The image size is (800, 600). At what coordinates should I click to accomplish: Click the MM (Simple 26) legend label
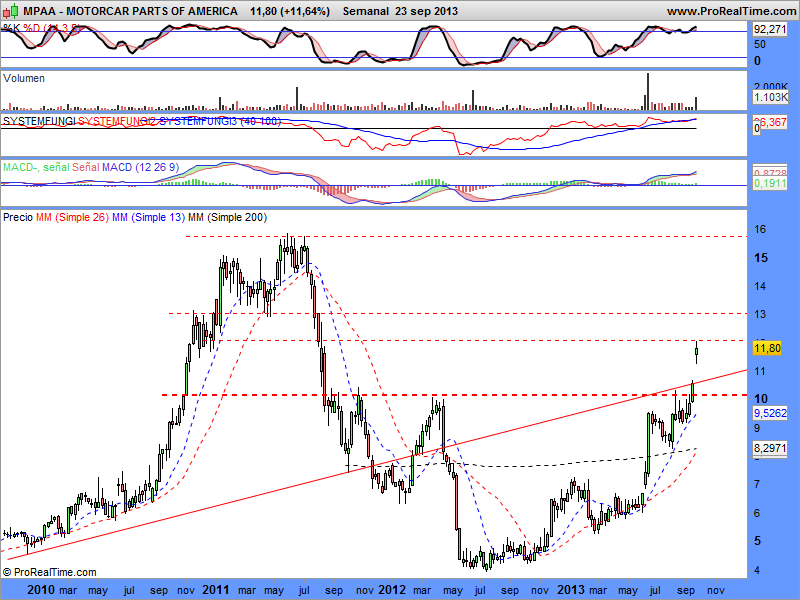point(72,217)
